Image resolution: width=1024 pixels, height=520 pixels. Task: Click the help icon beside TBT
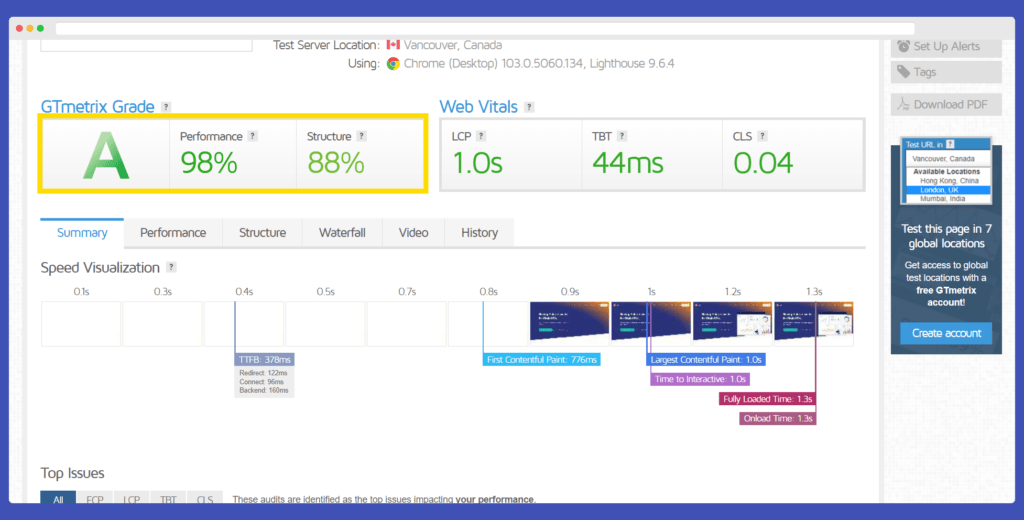tap(622, 136)
